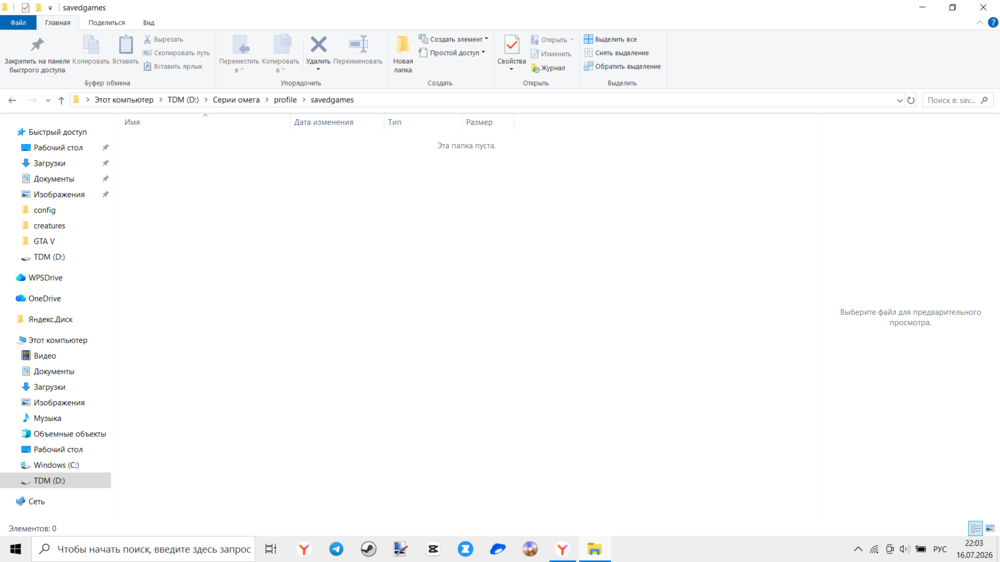Navigate to Серии омега in breadcrumb

pos(236,100)
